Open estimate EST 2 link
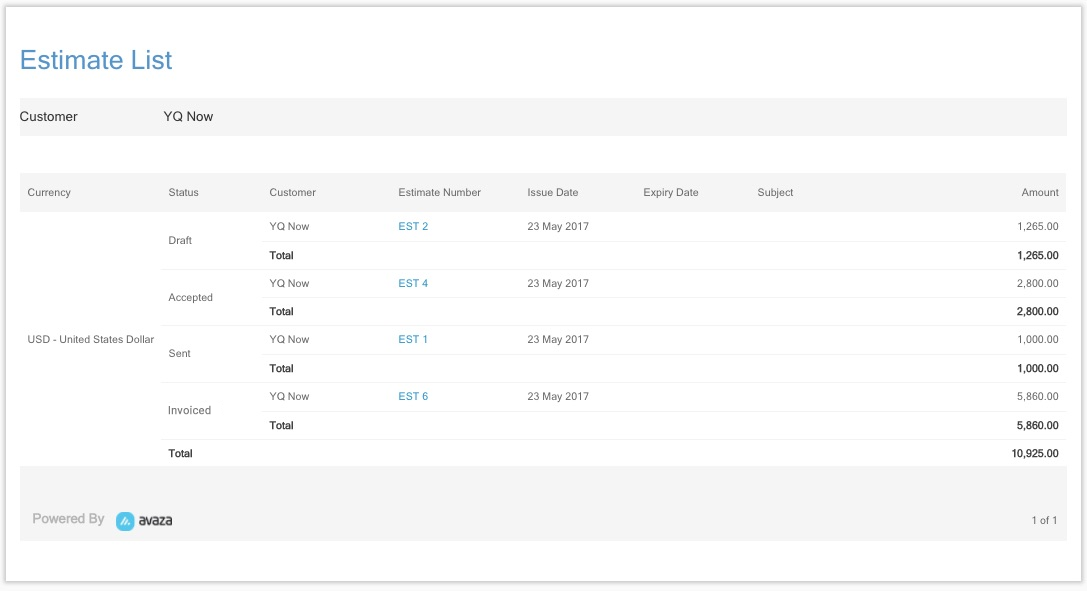The height and width of the screenshot is (591, 1087). point(413,227)
